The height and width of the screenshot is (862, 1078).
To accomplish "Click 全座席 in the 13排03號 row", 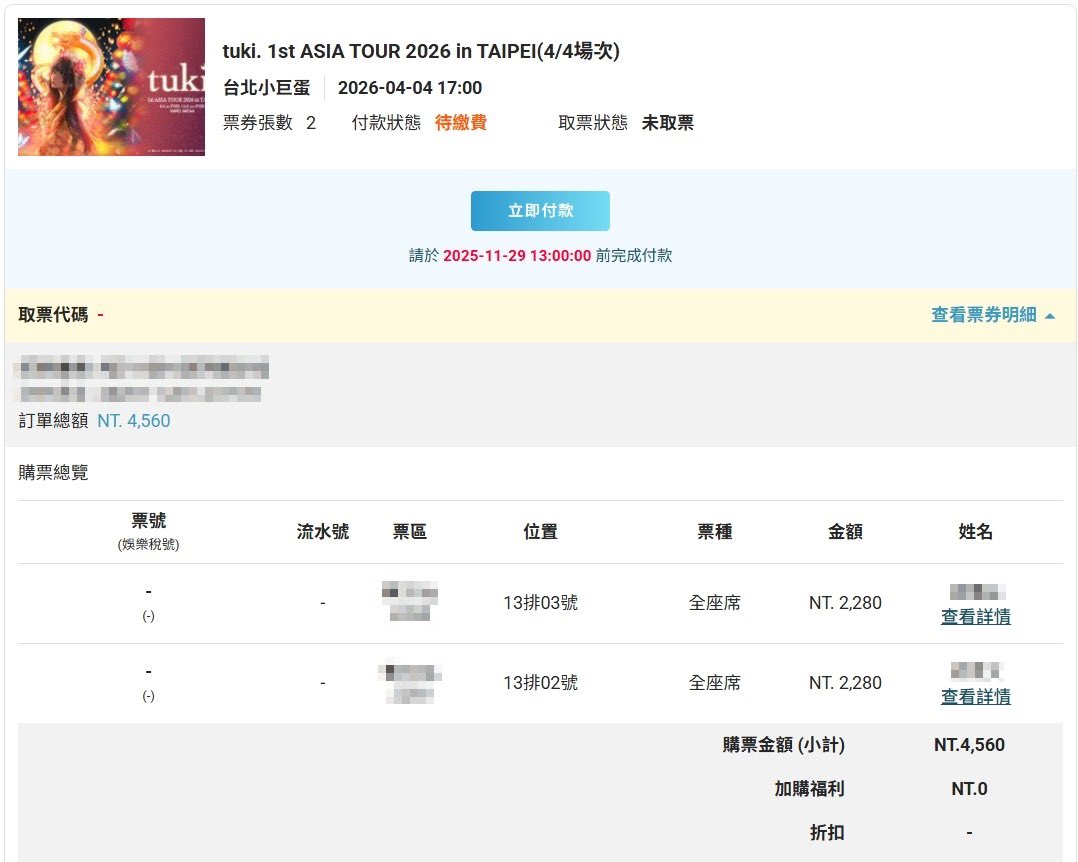I will 714,603.
